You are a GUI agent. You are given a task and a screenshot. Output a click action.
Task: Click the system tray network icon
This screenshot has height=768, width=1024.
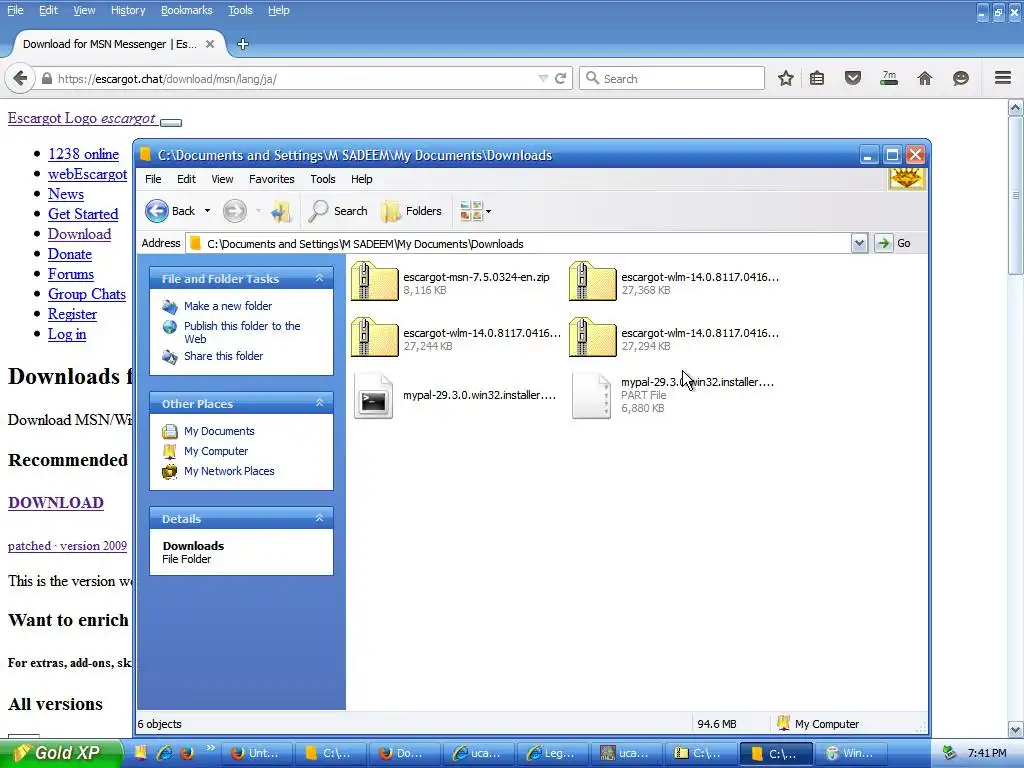[950, 753]
